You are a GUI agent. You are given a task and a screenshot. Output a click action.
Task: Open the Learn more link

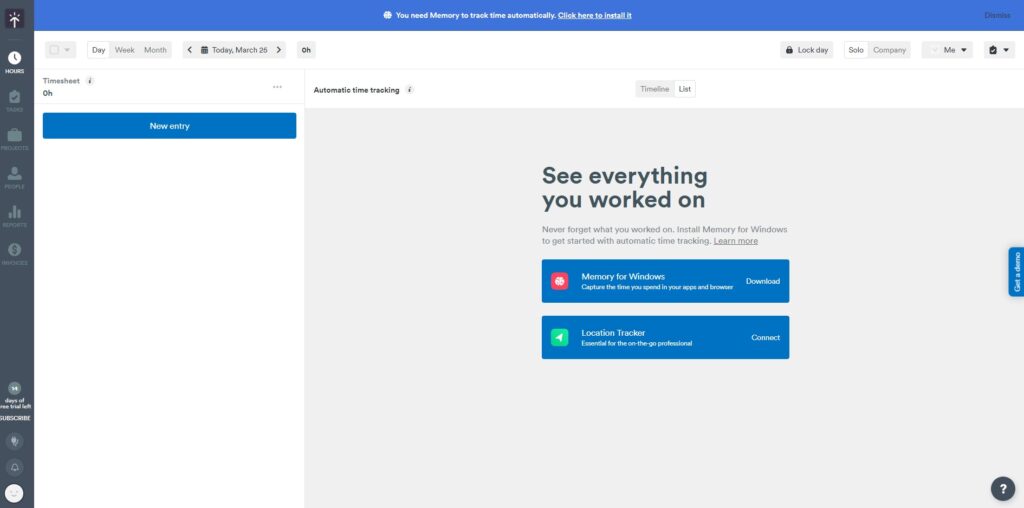point(735,241)
